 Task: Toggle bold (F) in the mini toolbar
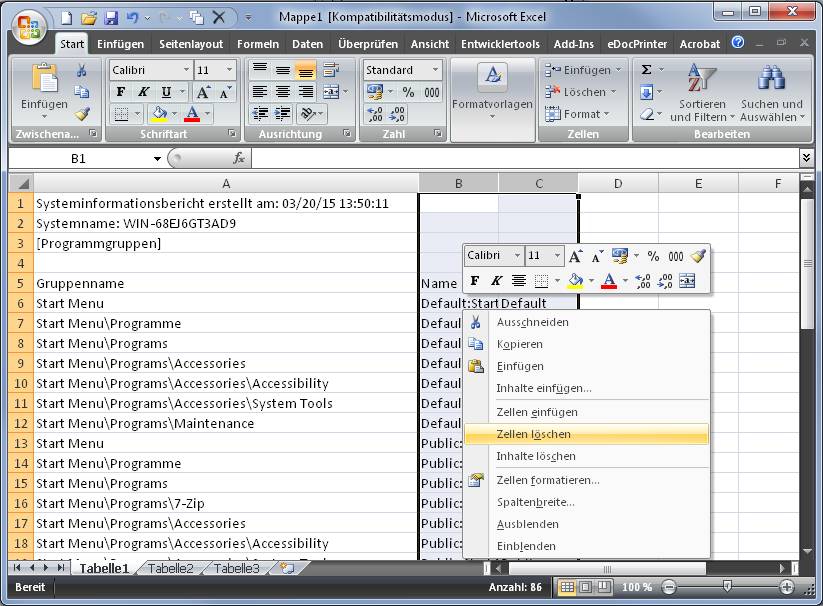(x=475, y=281)
